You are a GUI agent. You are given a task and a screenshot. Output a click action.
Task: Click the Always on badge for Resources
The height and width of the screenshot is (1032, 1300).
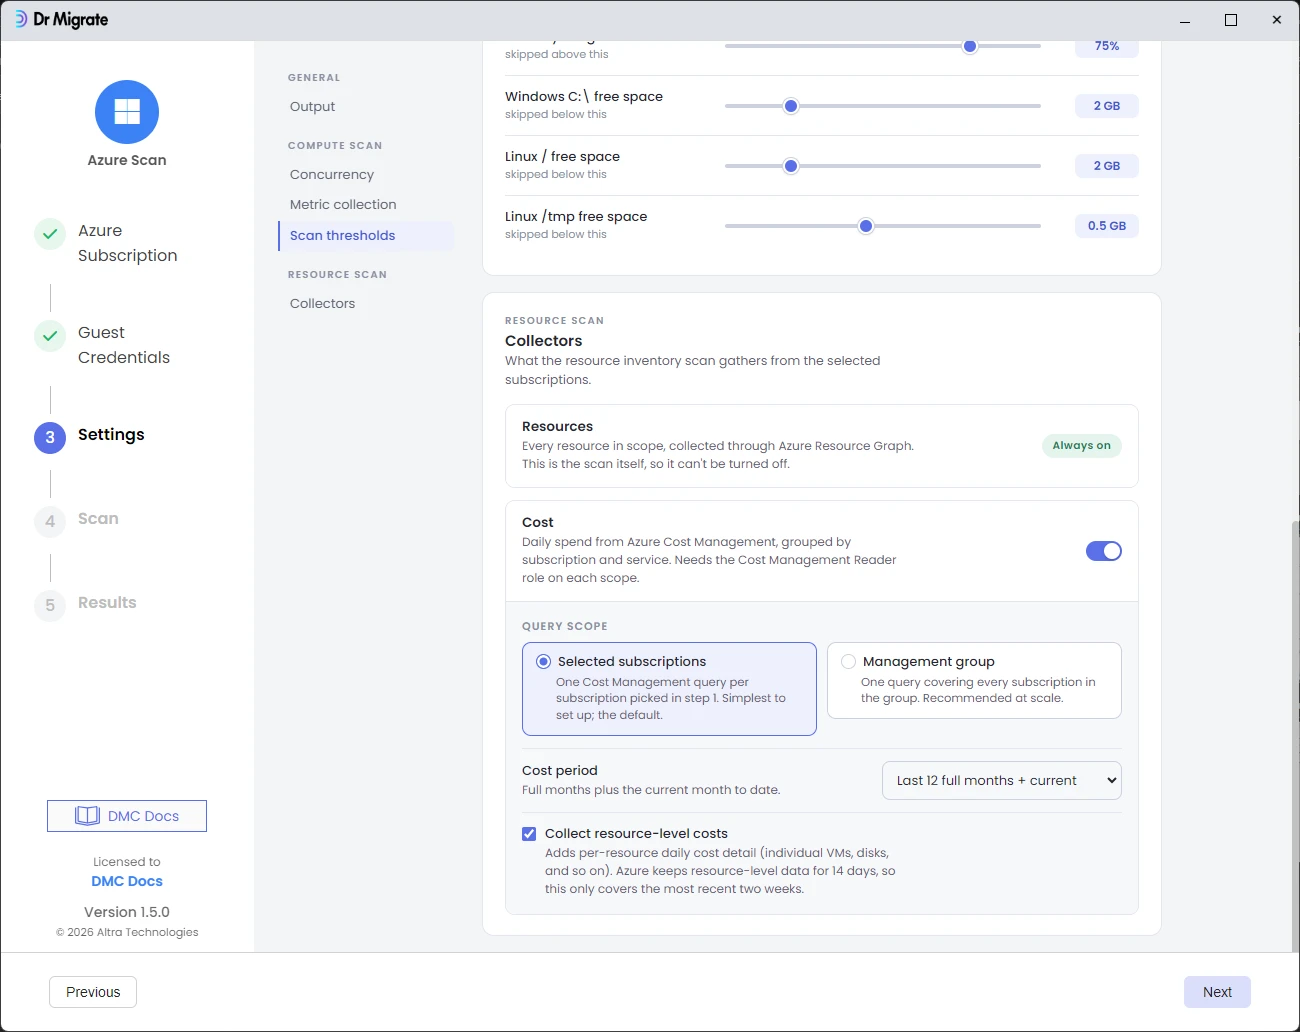pyautogui.click(x=1082, y=446)
